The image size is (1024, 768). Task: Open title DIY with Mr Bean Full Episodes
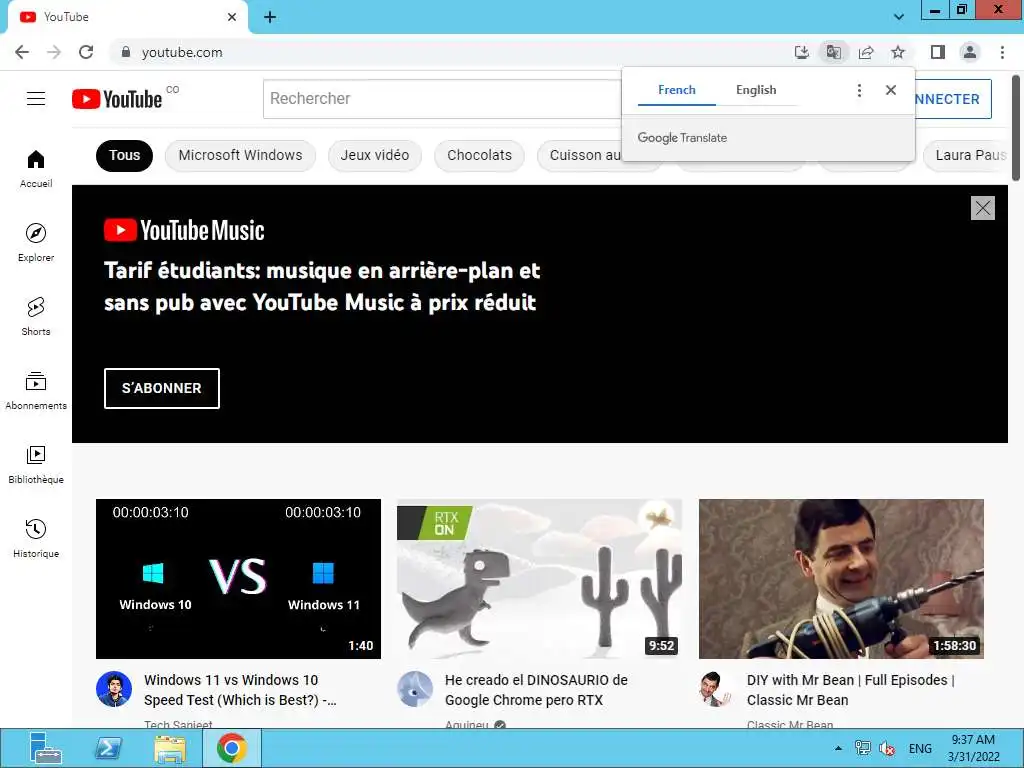pos(851,690)
